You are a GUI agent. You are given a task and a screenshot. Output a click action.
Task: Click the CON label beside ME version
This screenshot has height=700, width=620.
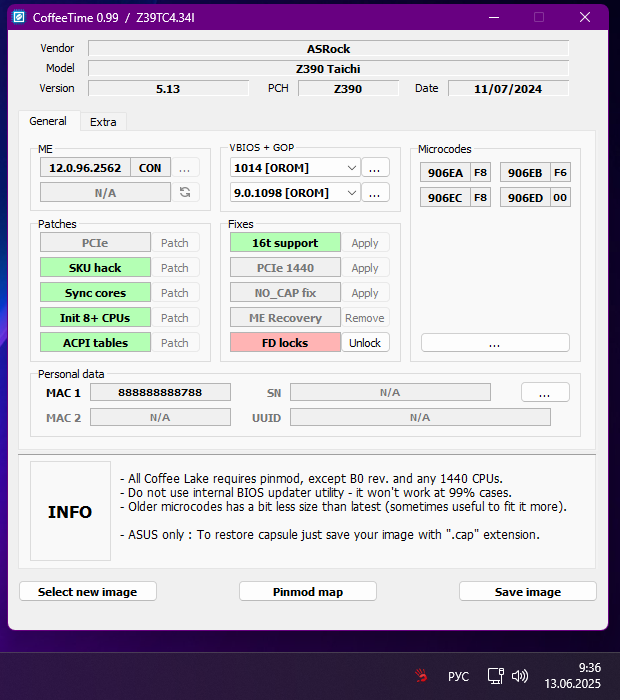[150, 168]
